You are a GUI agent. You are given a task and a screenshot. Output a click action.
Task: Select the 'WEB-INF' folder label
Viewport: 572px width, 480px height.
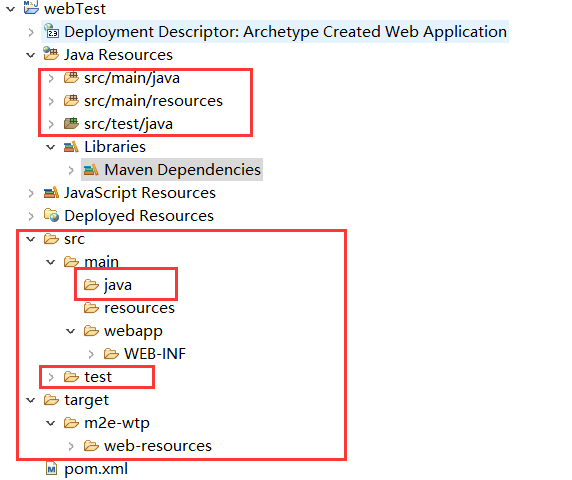155,354
